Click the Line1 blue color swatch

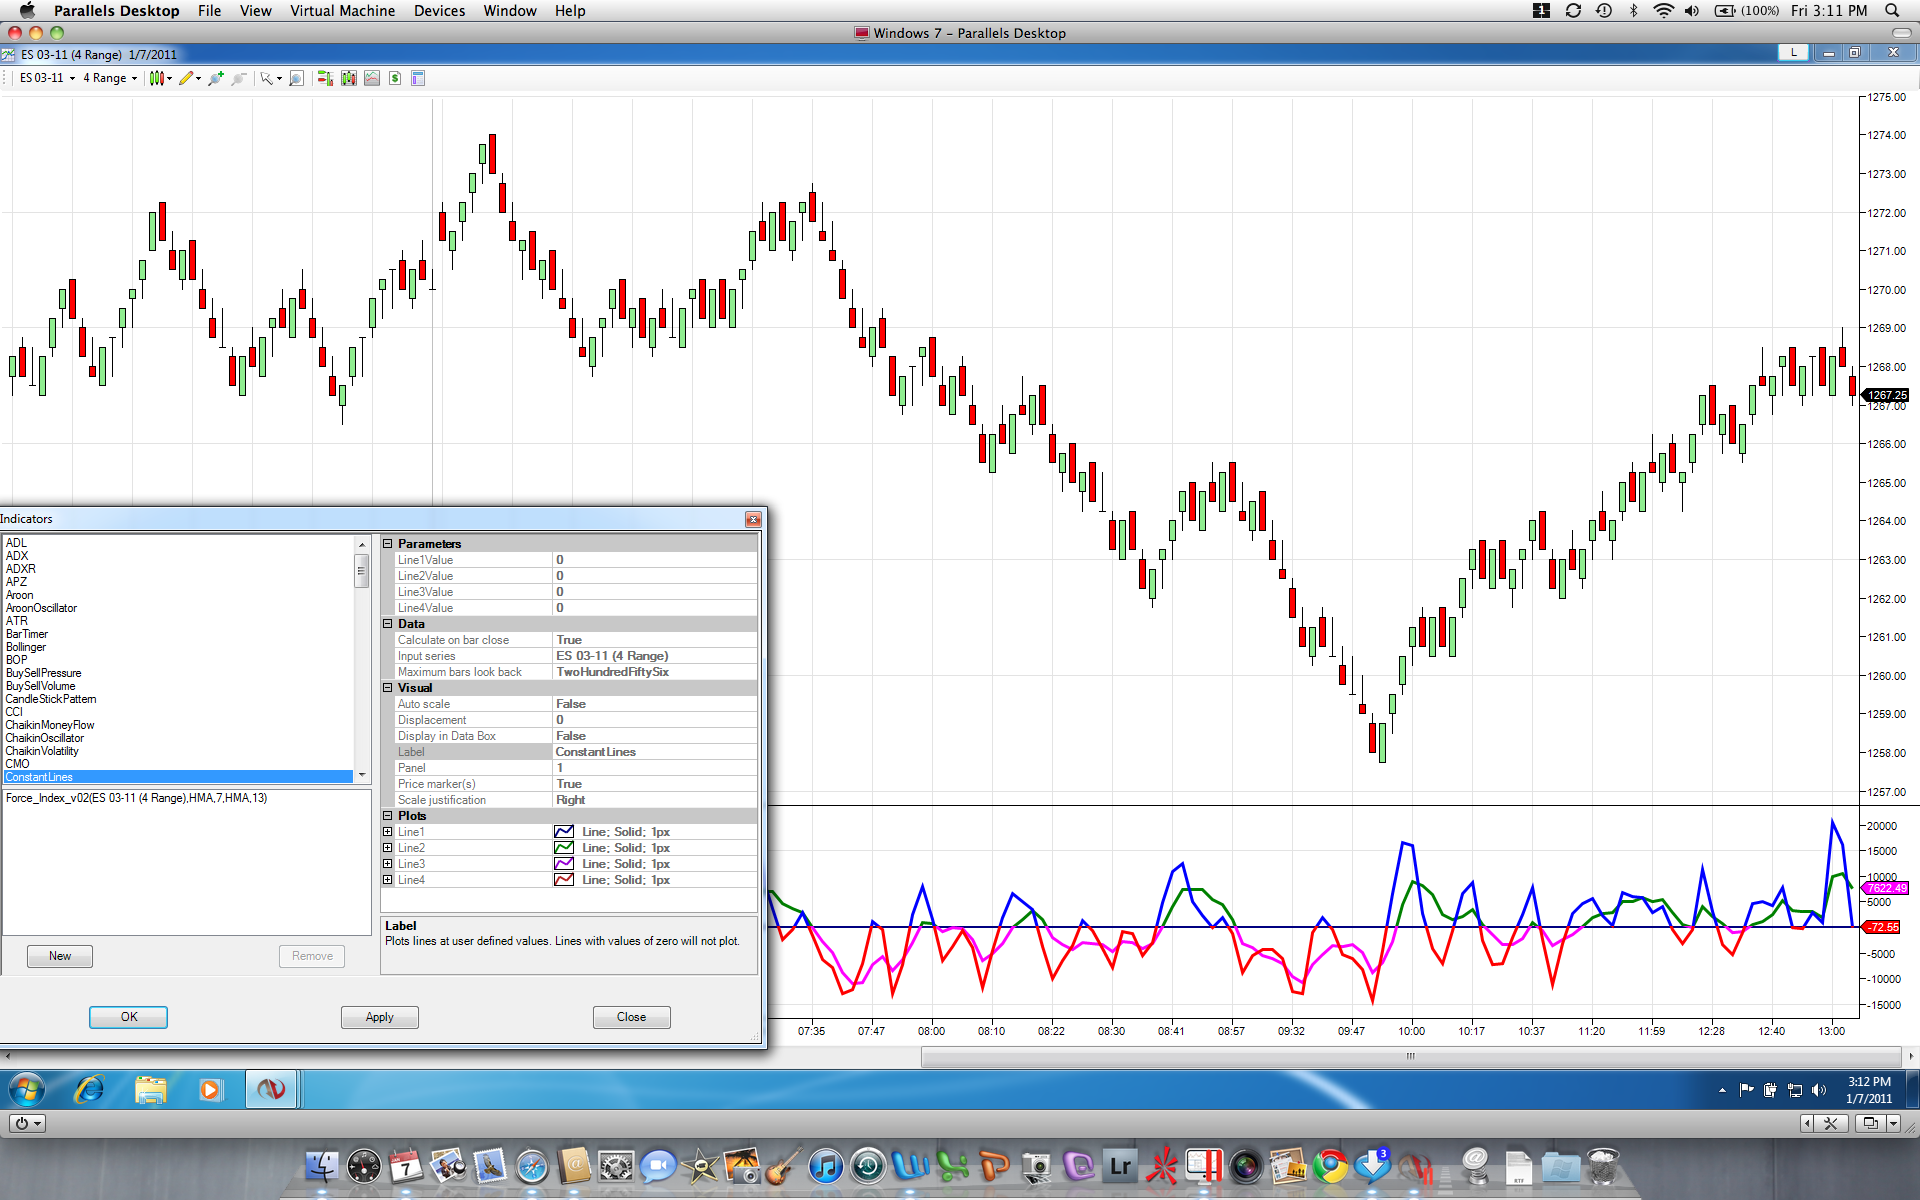[x=564, y=832]
